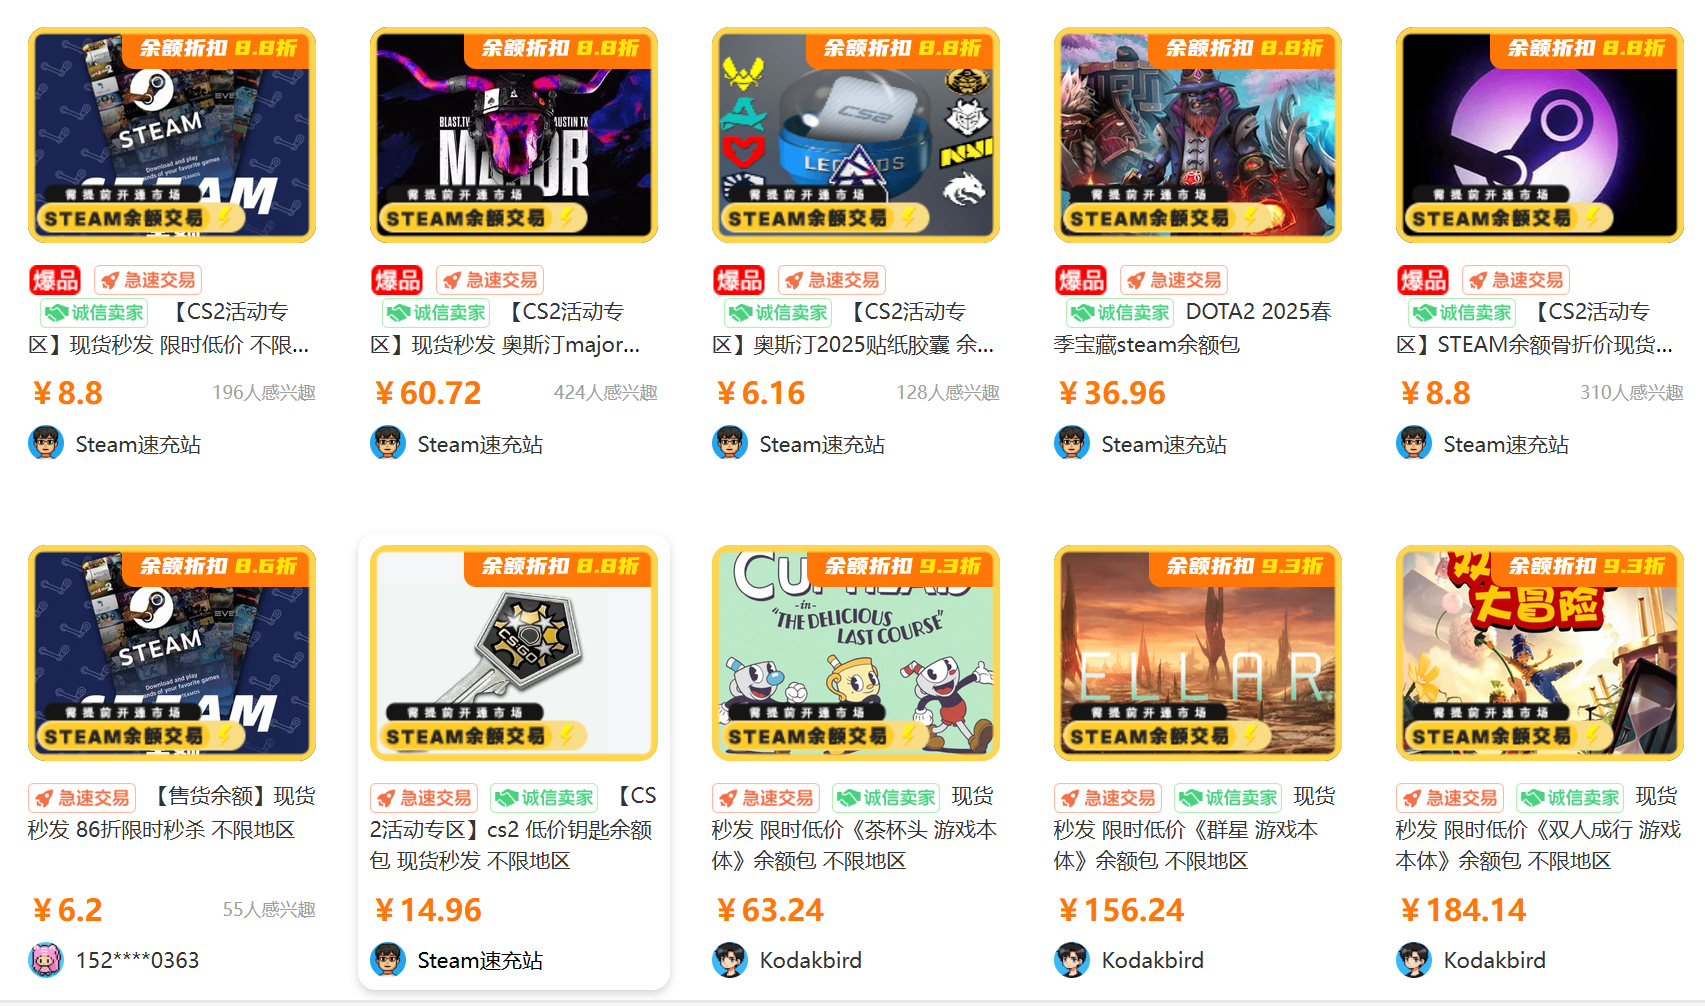This screenshot has height=1006, width=1705.
Task: Open the purple Steam logo thumbnail
Action: [1540, 135]
